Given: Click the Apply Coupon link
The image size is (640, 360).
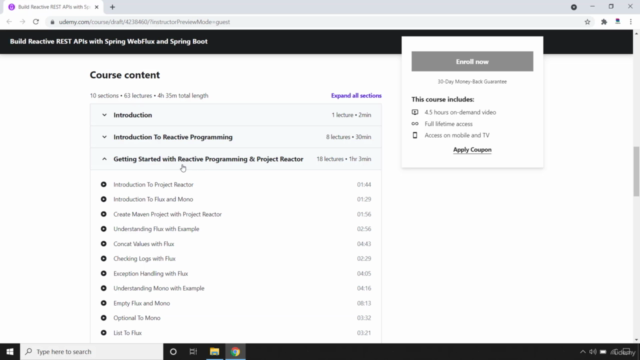Looking at the screenshot, I should (472, 150).
